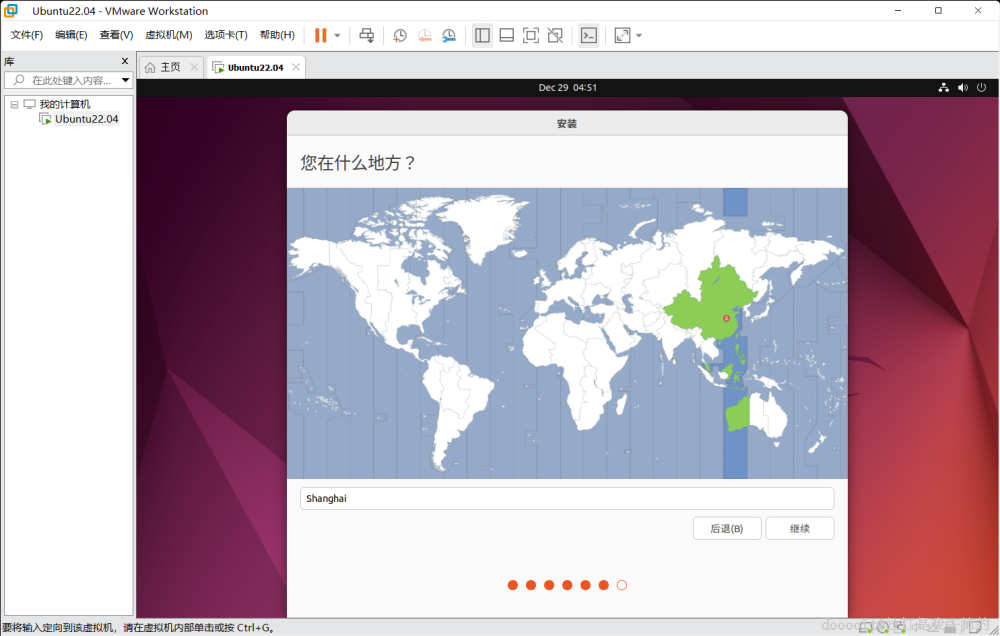The height and width of the screenshot is (636, 1000).
Task: Collapse the 我的计算机 tree node
Action: [14, 103]
